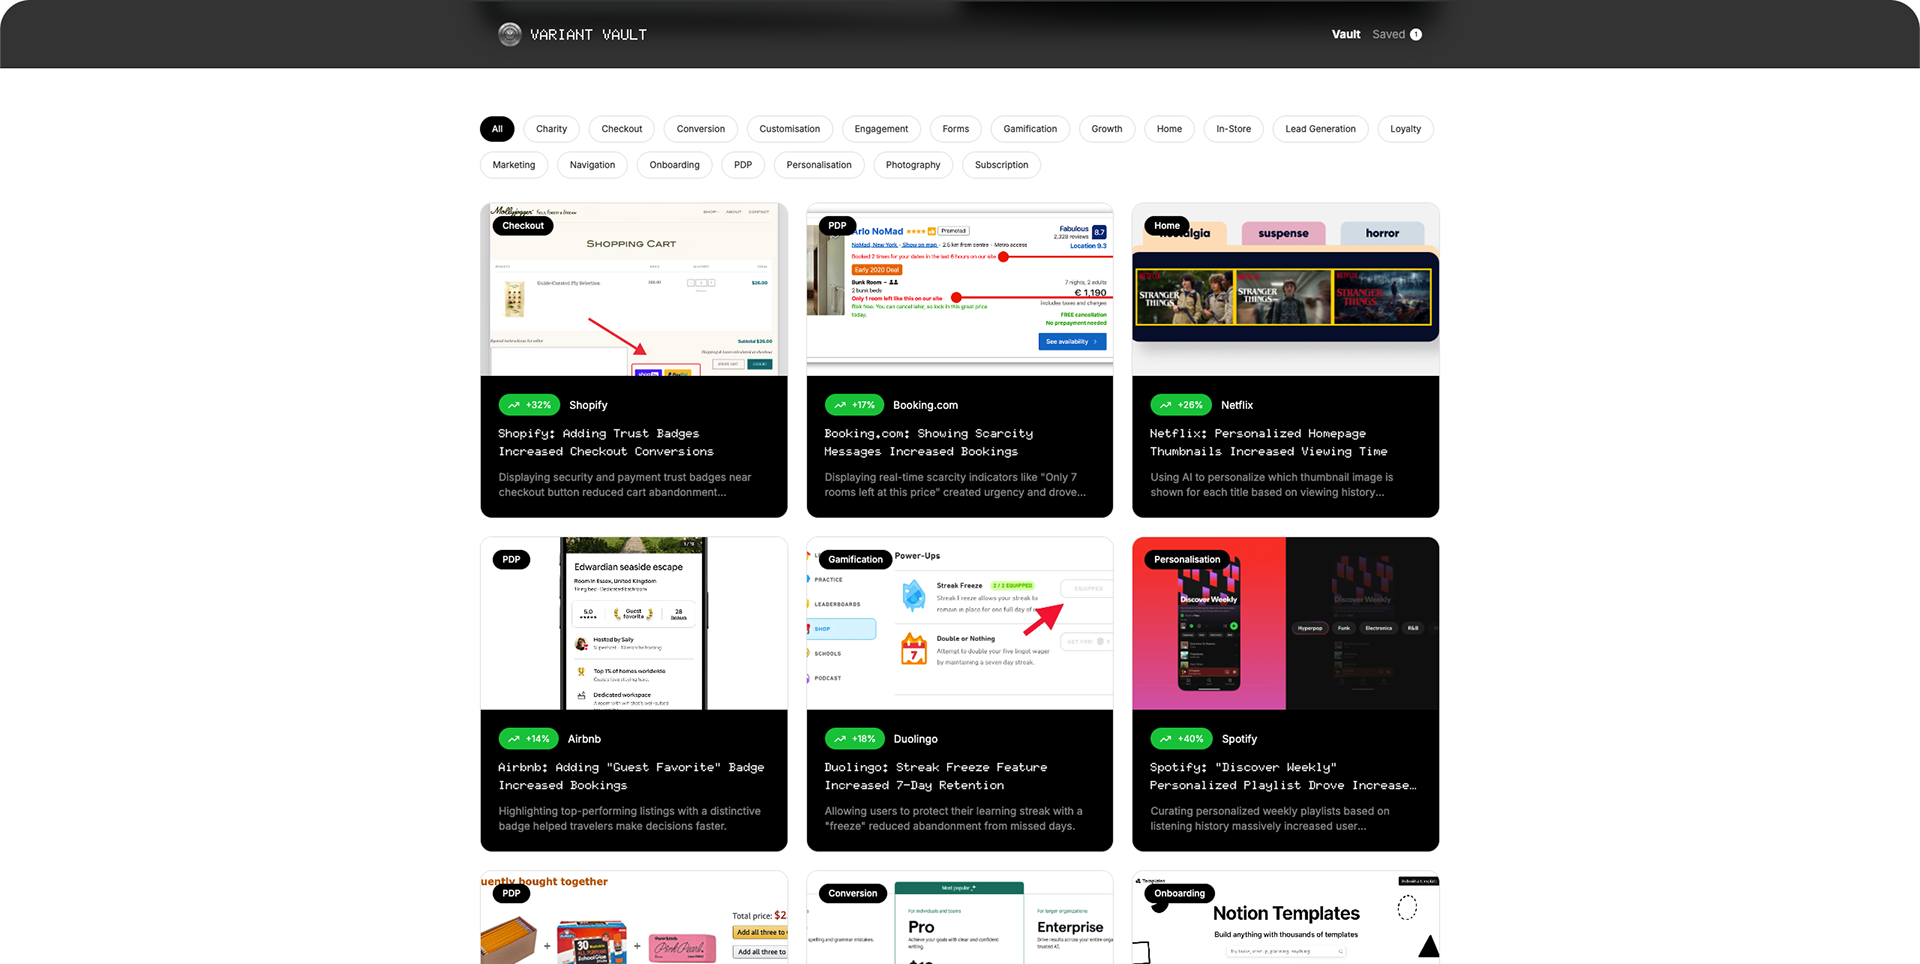Select the In-Store filter chip
Viewport: 1920px width, 964px height.
[1234, 129]
